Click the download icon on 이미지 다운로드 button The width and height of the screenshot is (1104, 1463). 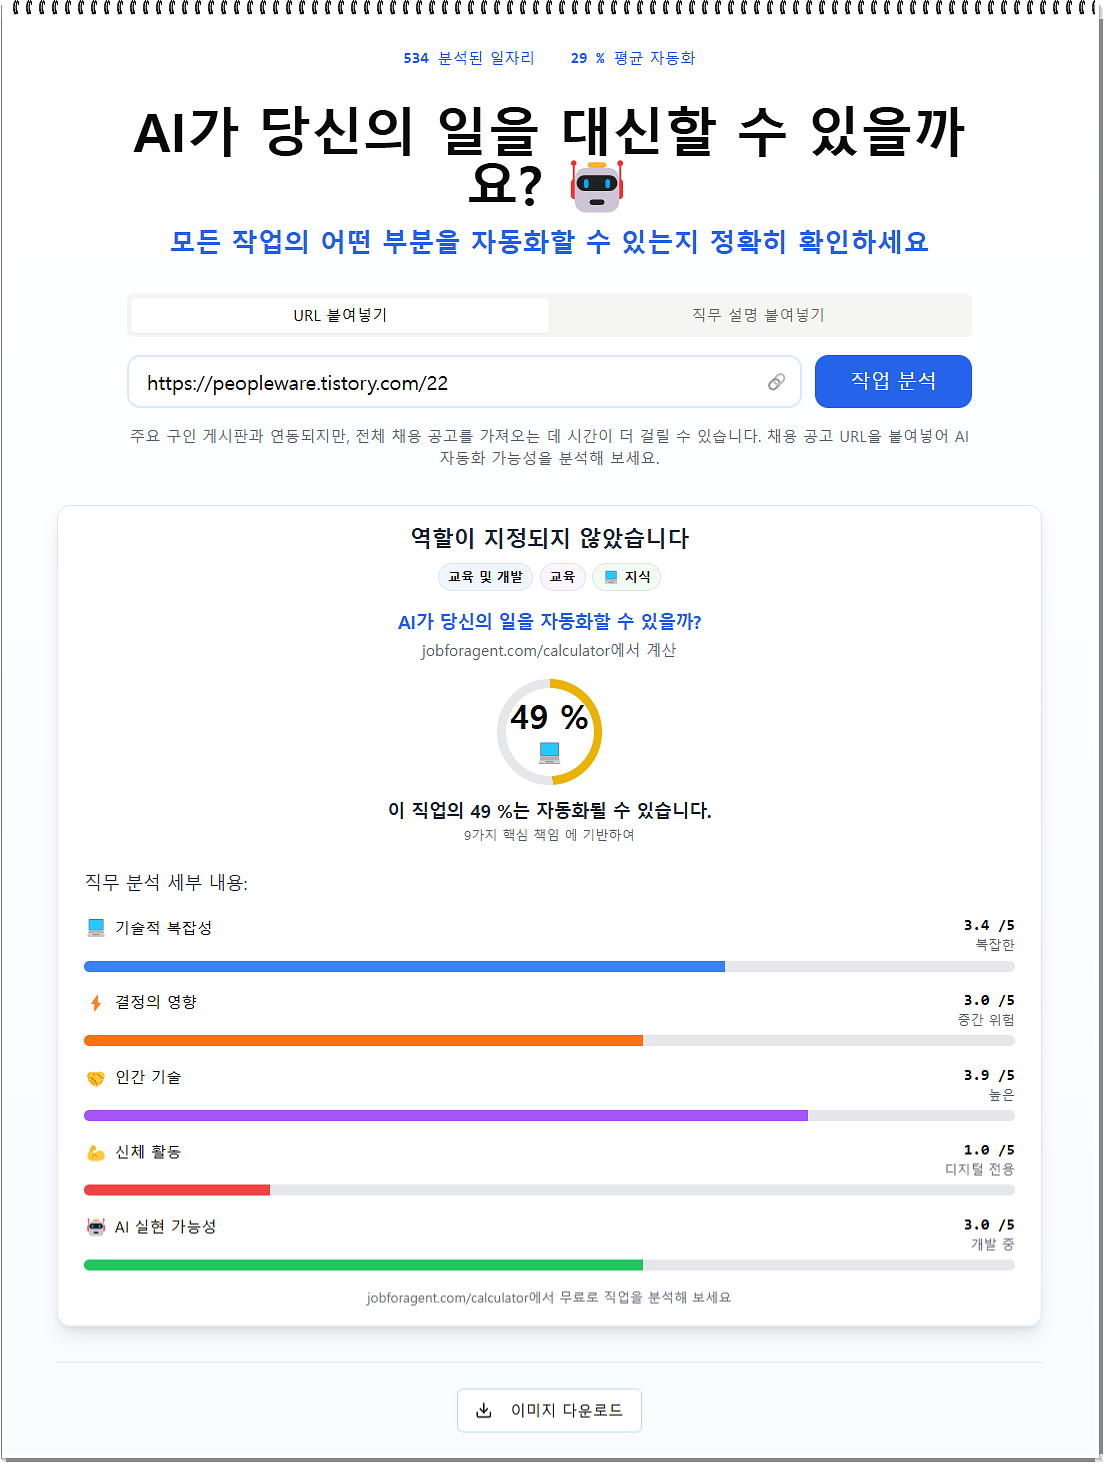483,1411
